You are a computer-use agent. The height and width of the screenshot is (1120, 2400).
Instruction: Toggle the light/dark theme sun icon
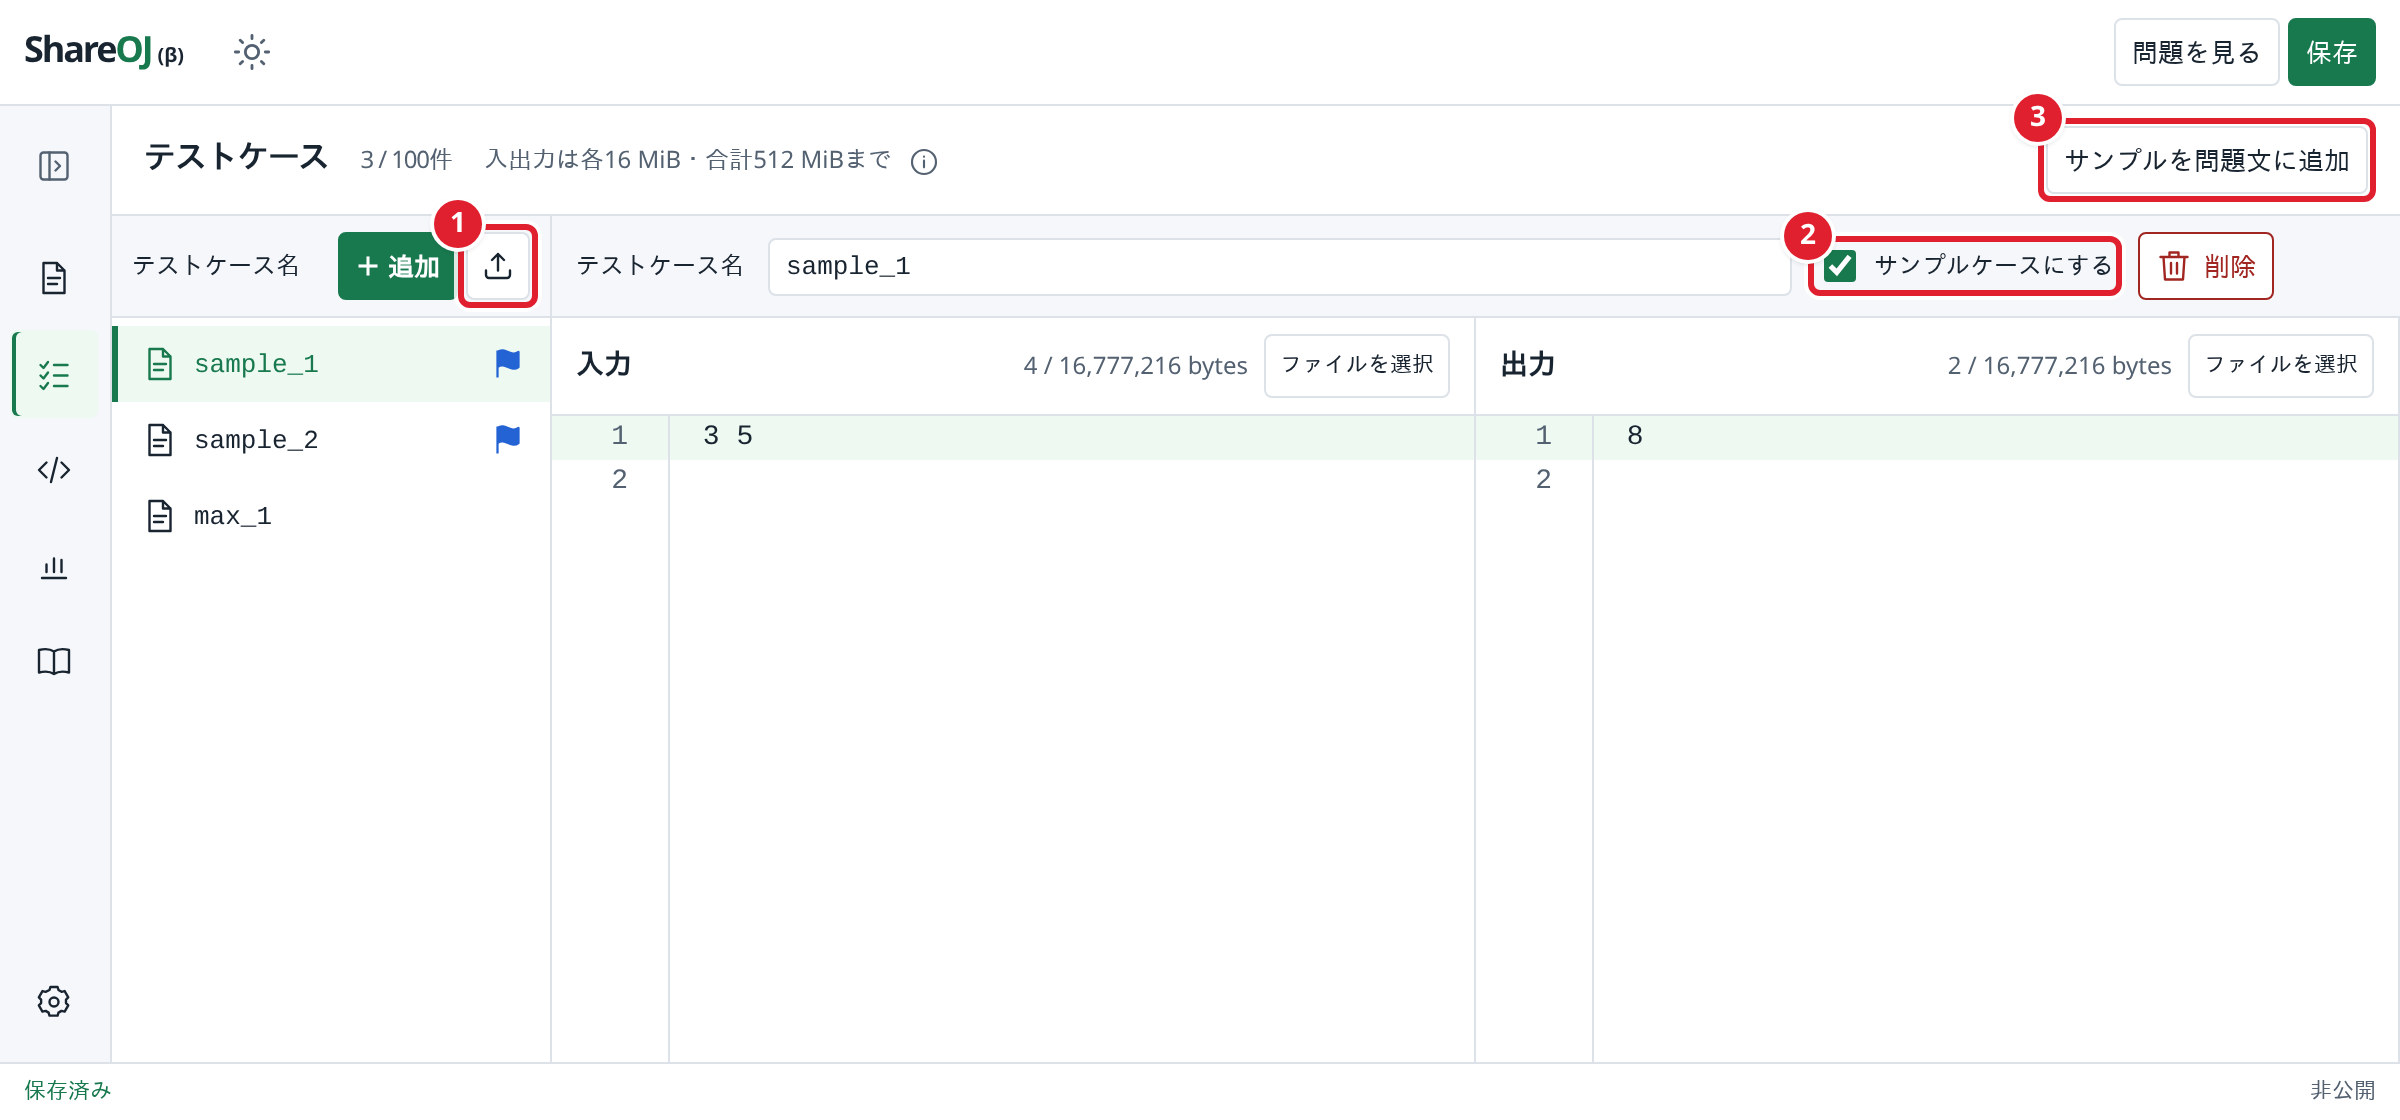coord(252,52)
